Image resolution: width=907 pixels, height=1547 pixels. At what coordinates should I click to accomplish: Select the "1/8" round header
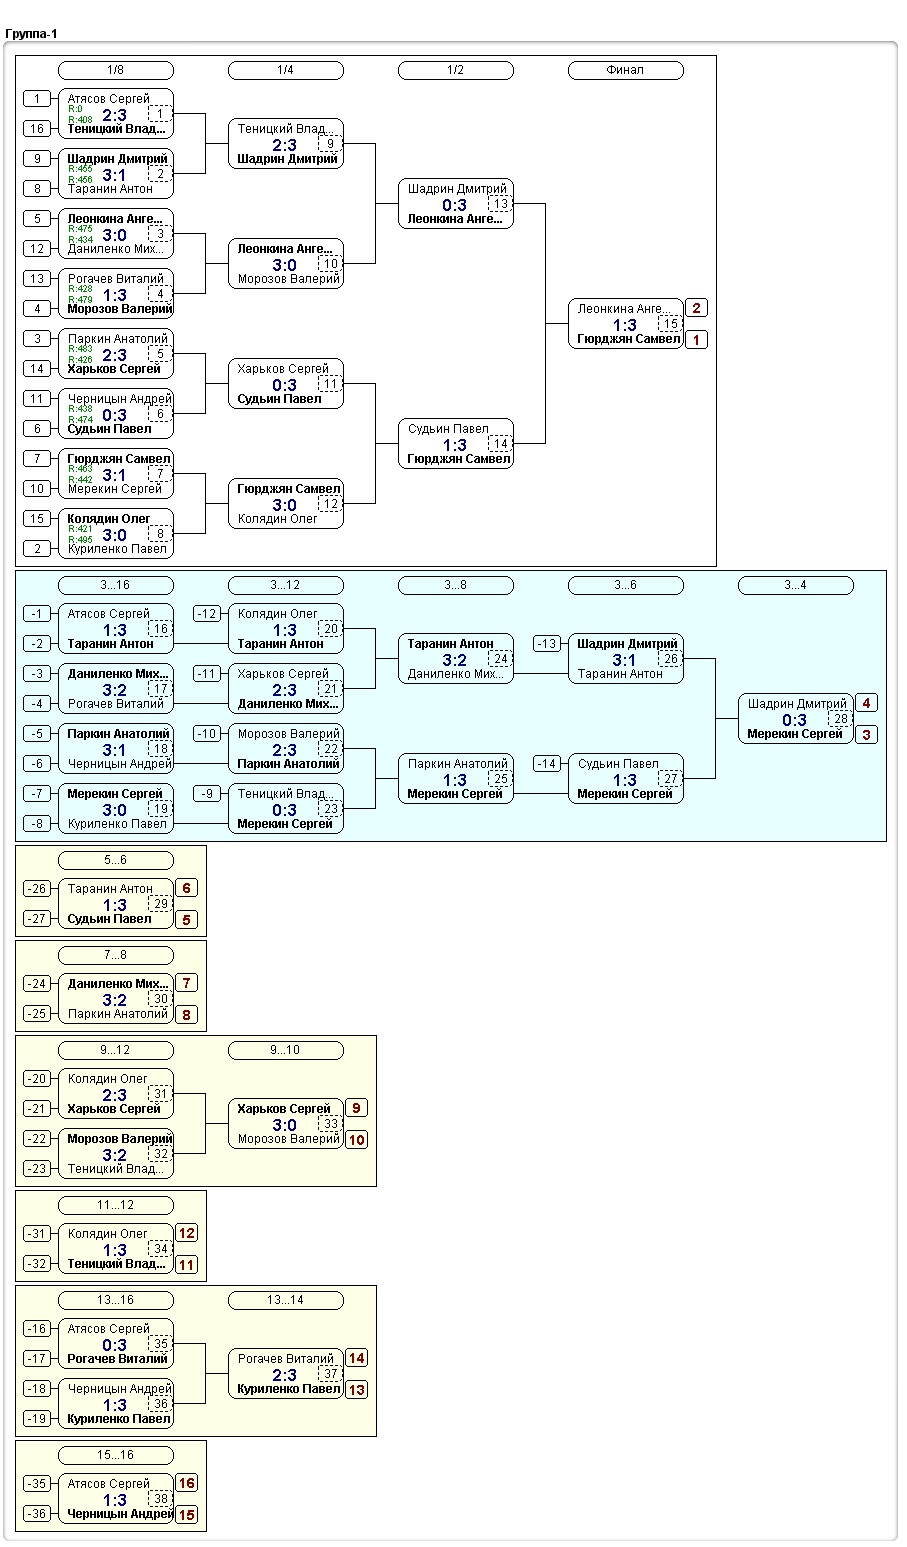116,70
